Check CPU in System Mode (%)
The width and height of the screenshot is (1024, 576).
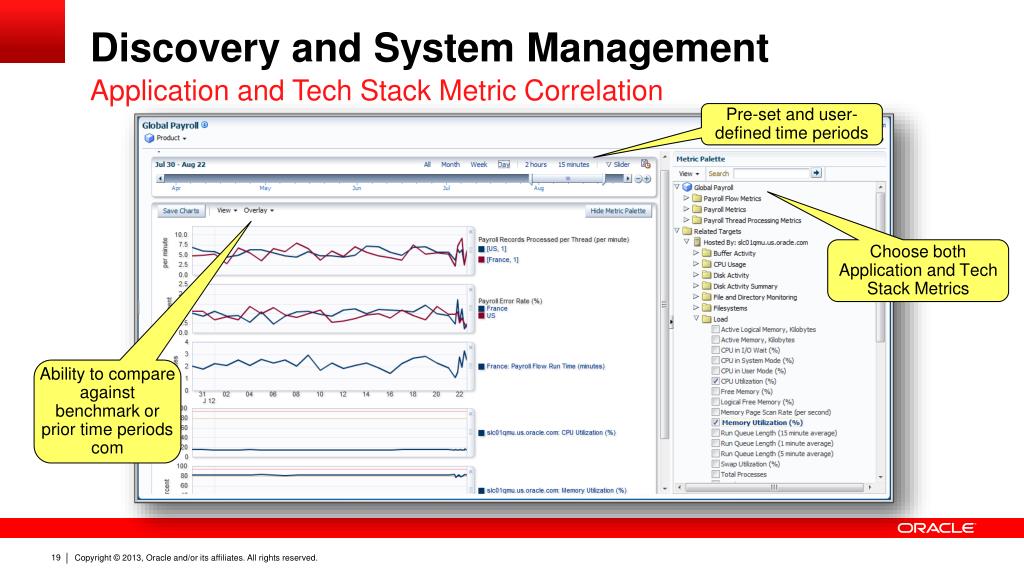tap(716, 360)
